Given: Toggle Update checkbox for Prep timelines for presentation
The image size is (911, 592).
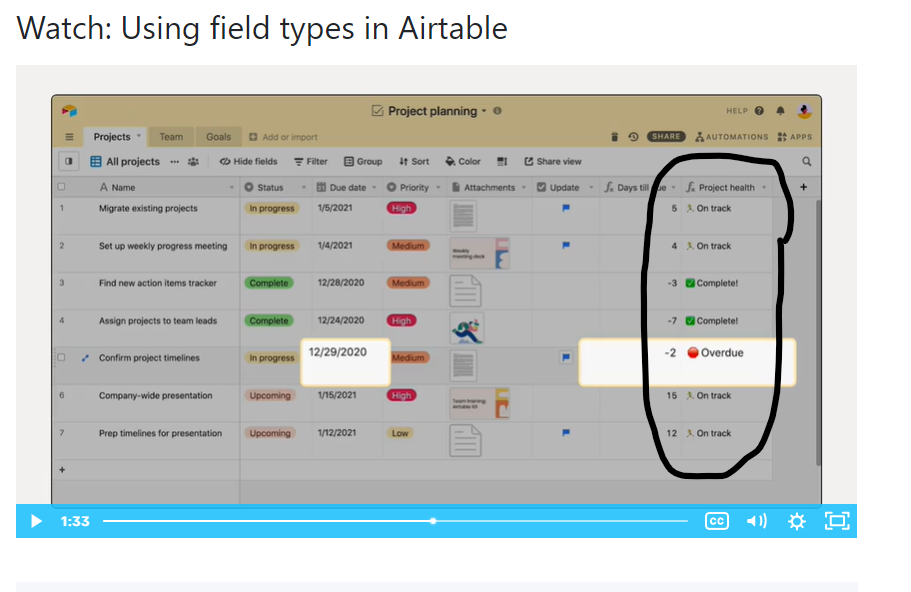Looking at the screenshot, I should (566, 432).
